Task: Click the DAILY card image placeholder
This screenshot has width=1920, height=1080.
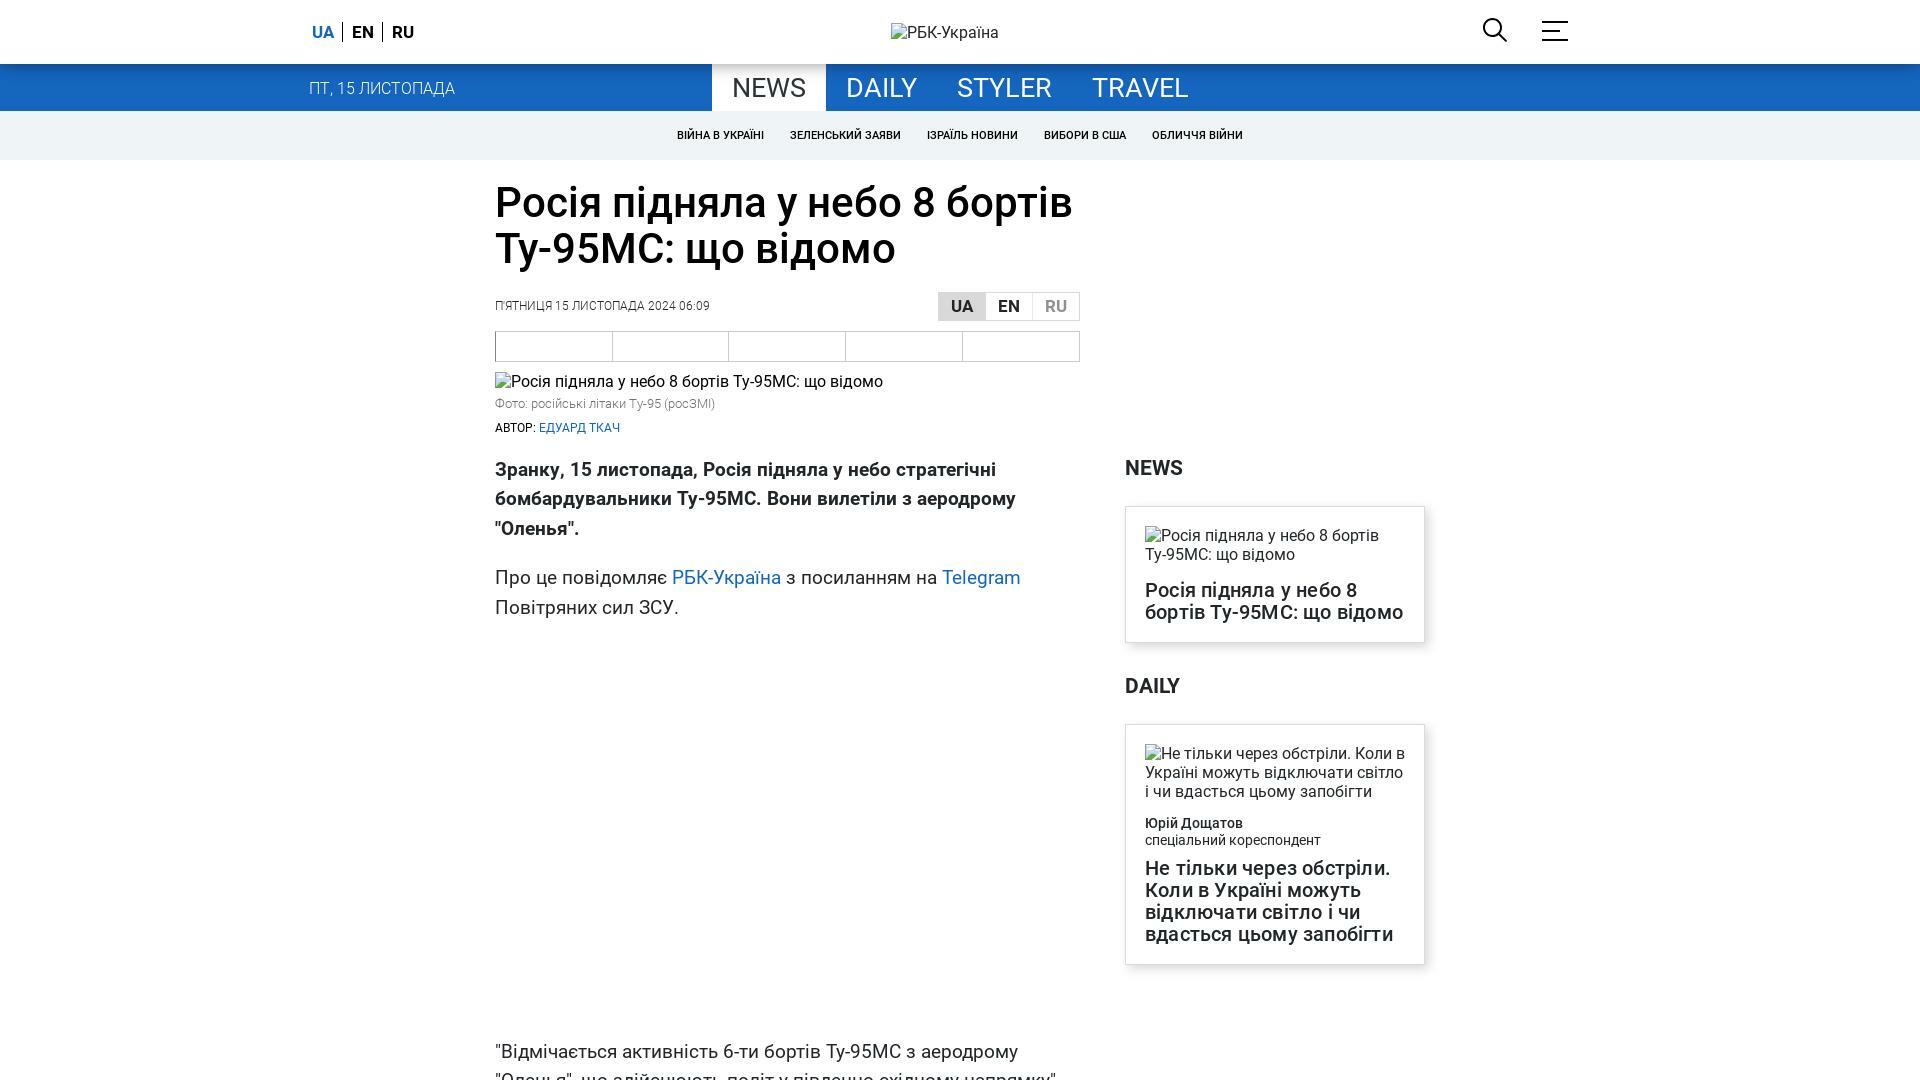Action: [1274, 772]
